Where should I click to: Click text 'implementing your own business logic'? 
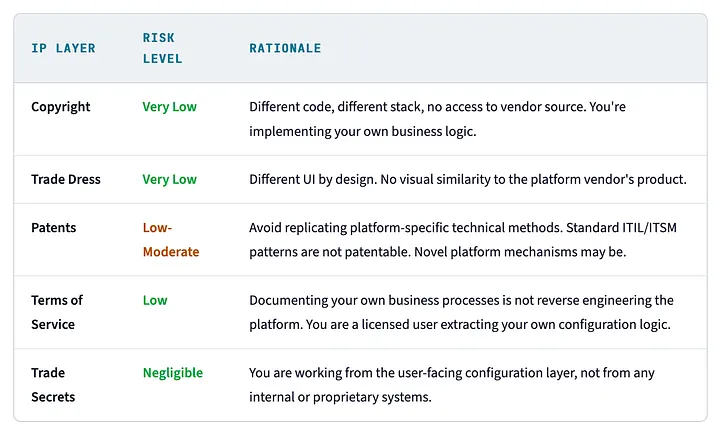(x=362, y=132)
